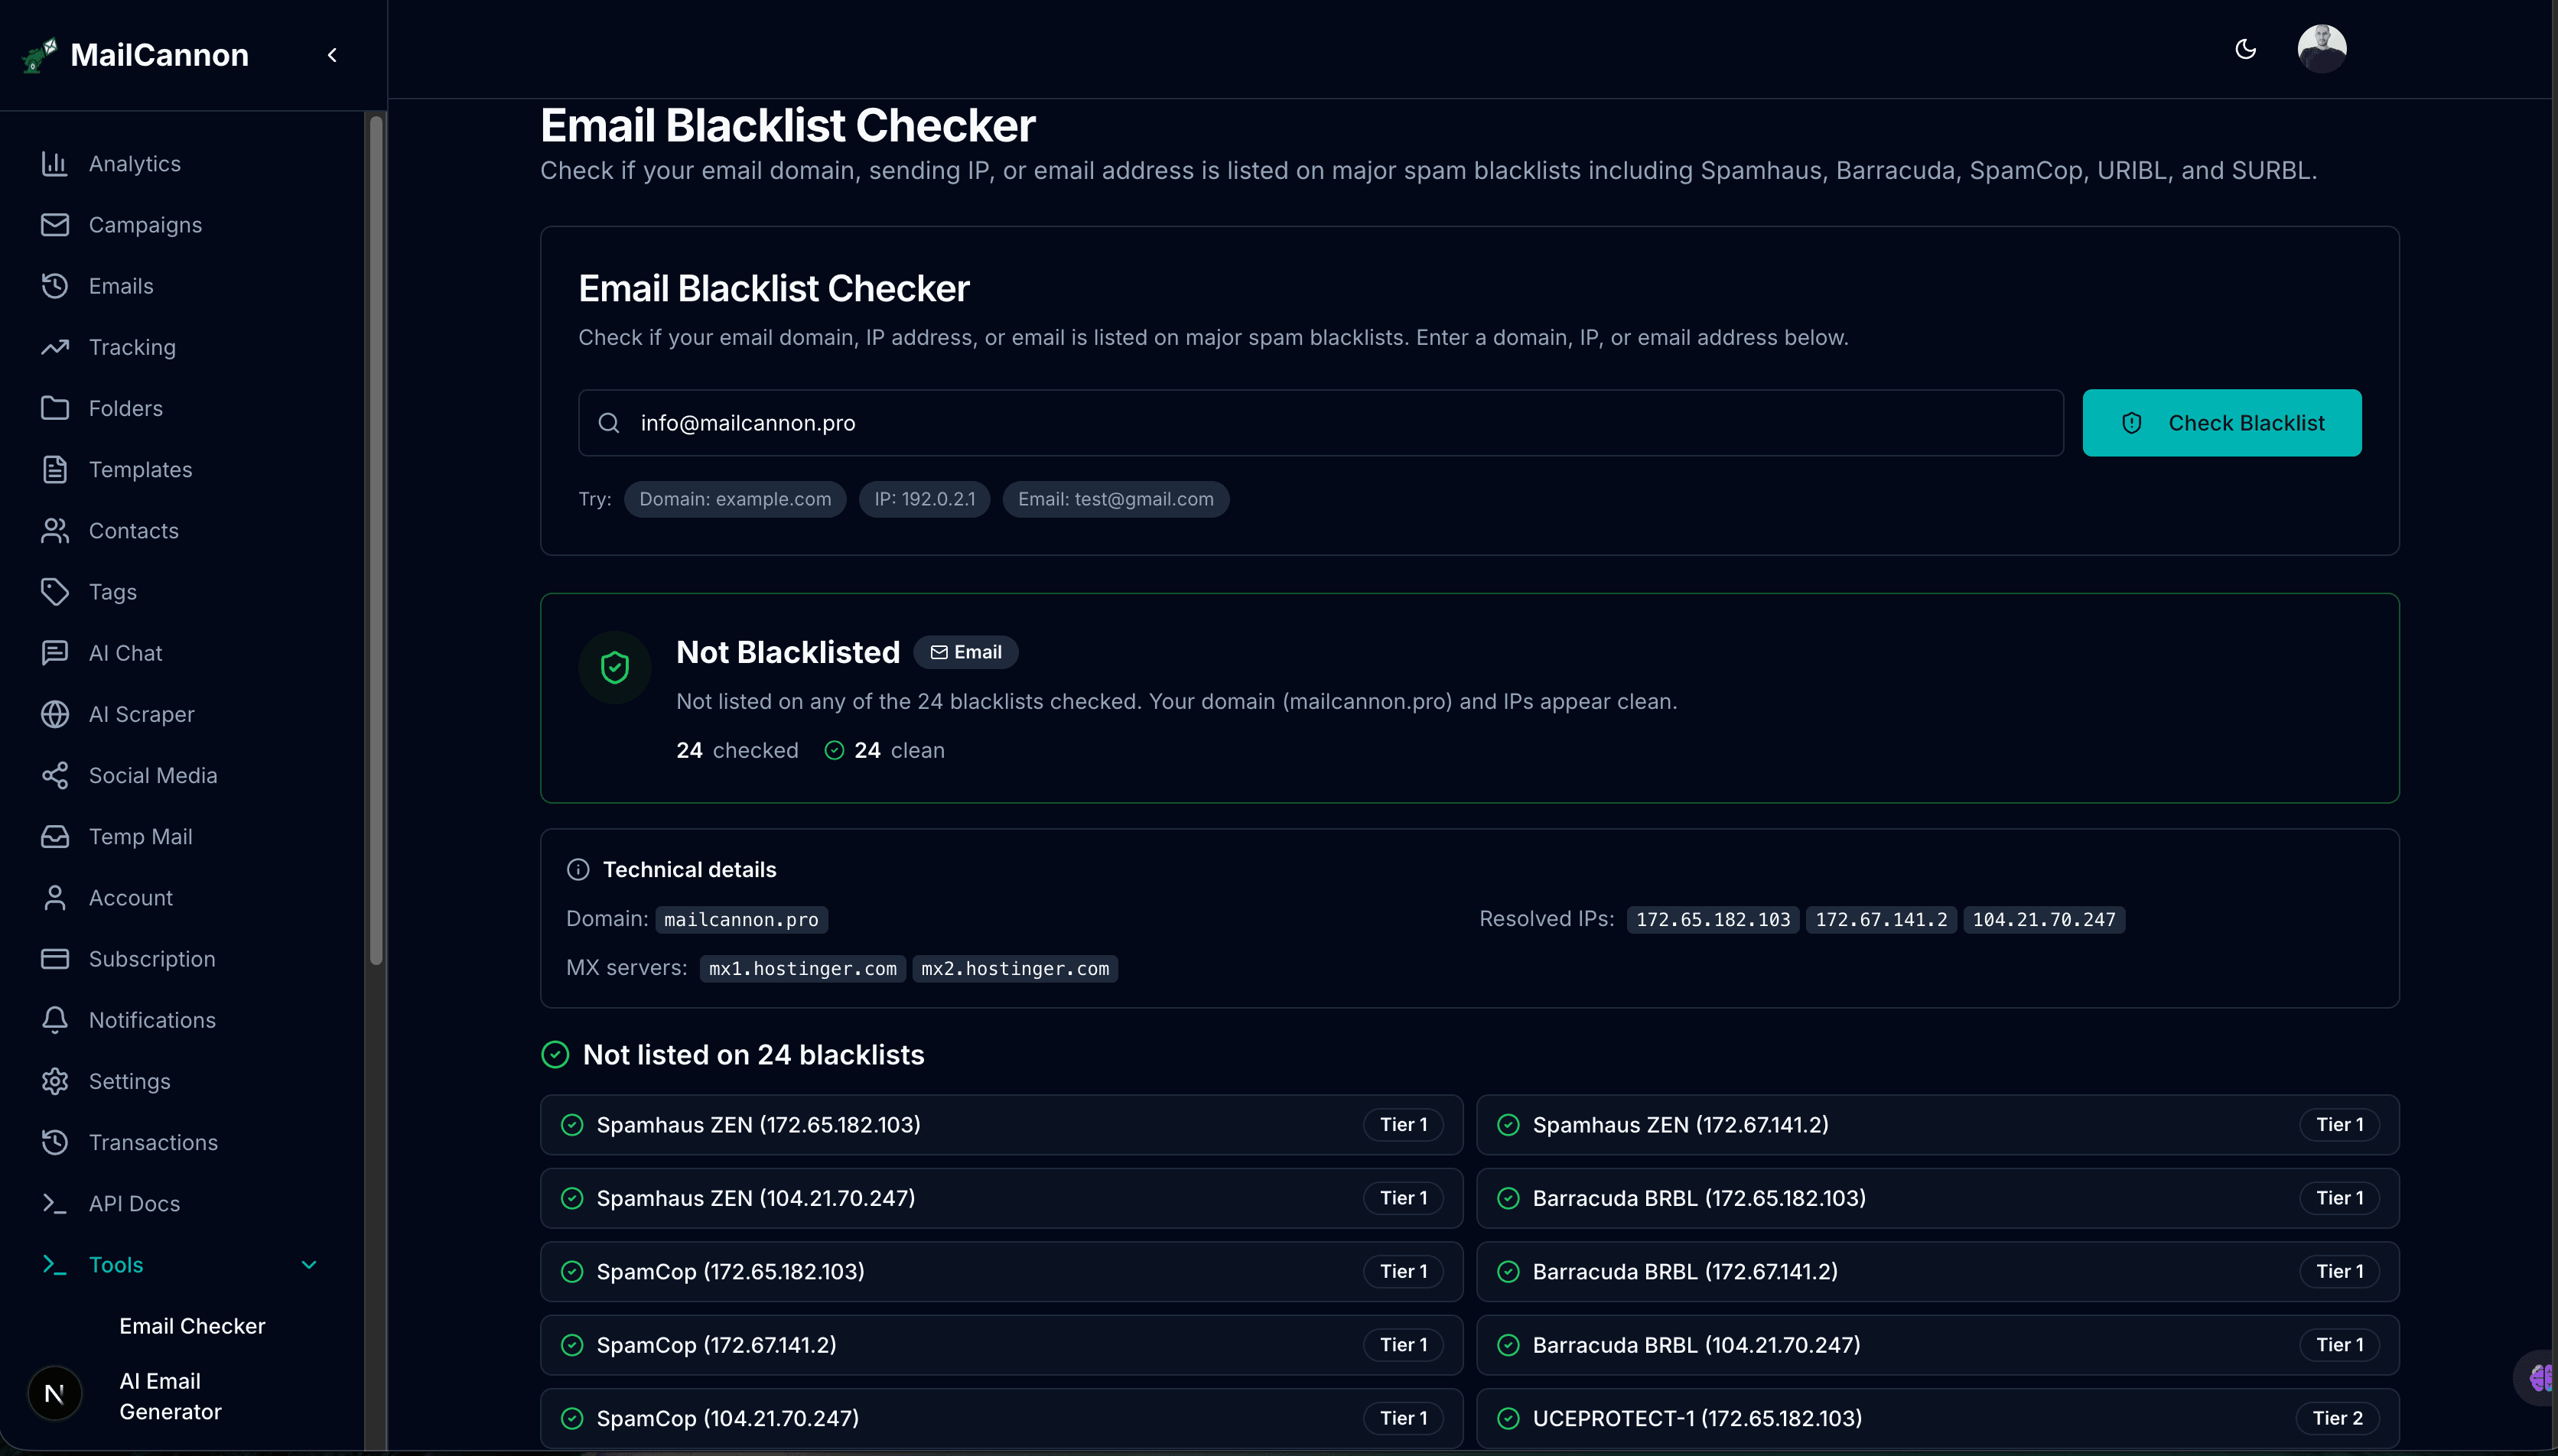This screenshot has height=1456, width=2558.
Task: Go to Transactions in the sidebar
Action: (153, 1142)
